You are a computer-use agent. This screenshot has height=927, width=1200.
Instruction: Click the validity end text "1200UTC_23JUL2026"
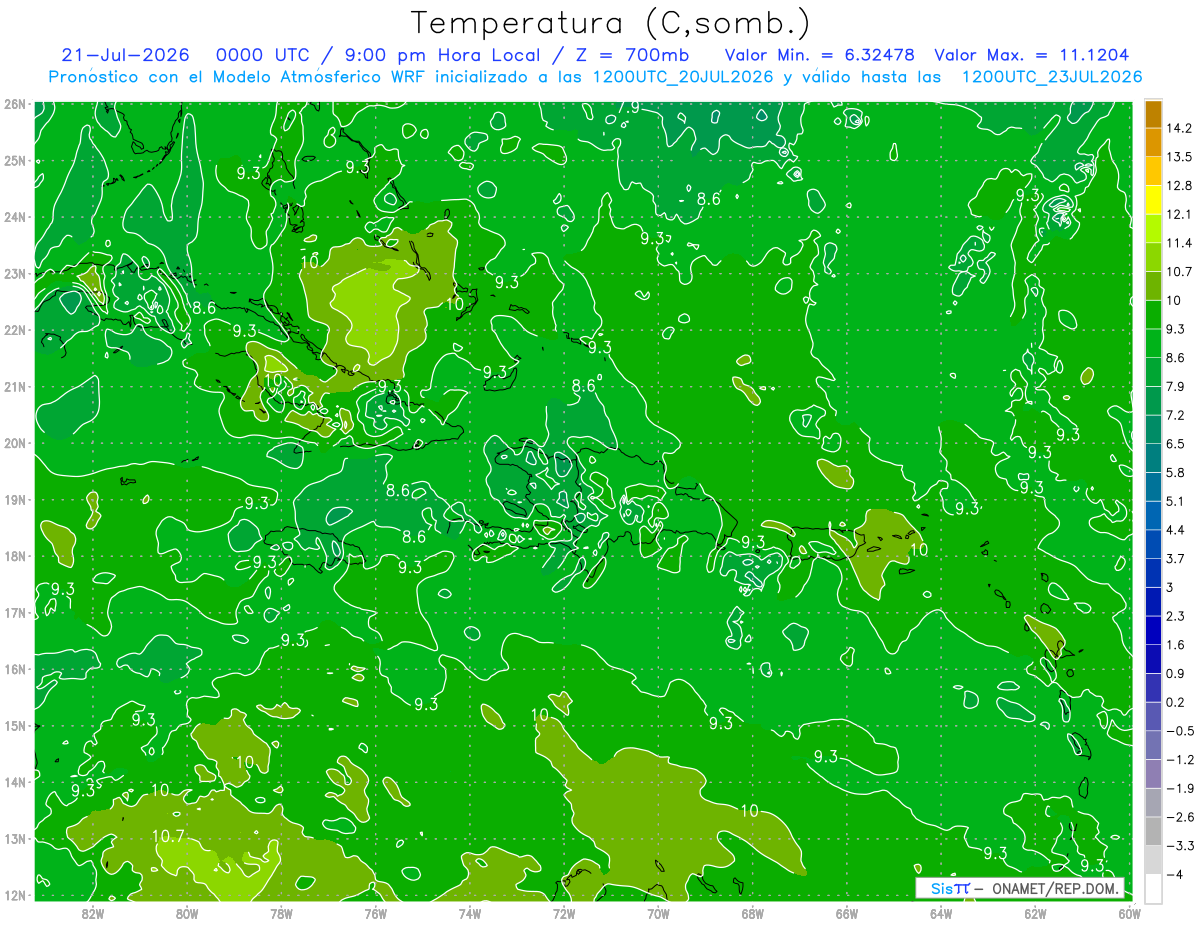[1052, 77]
